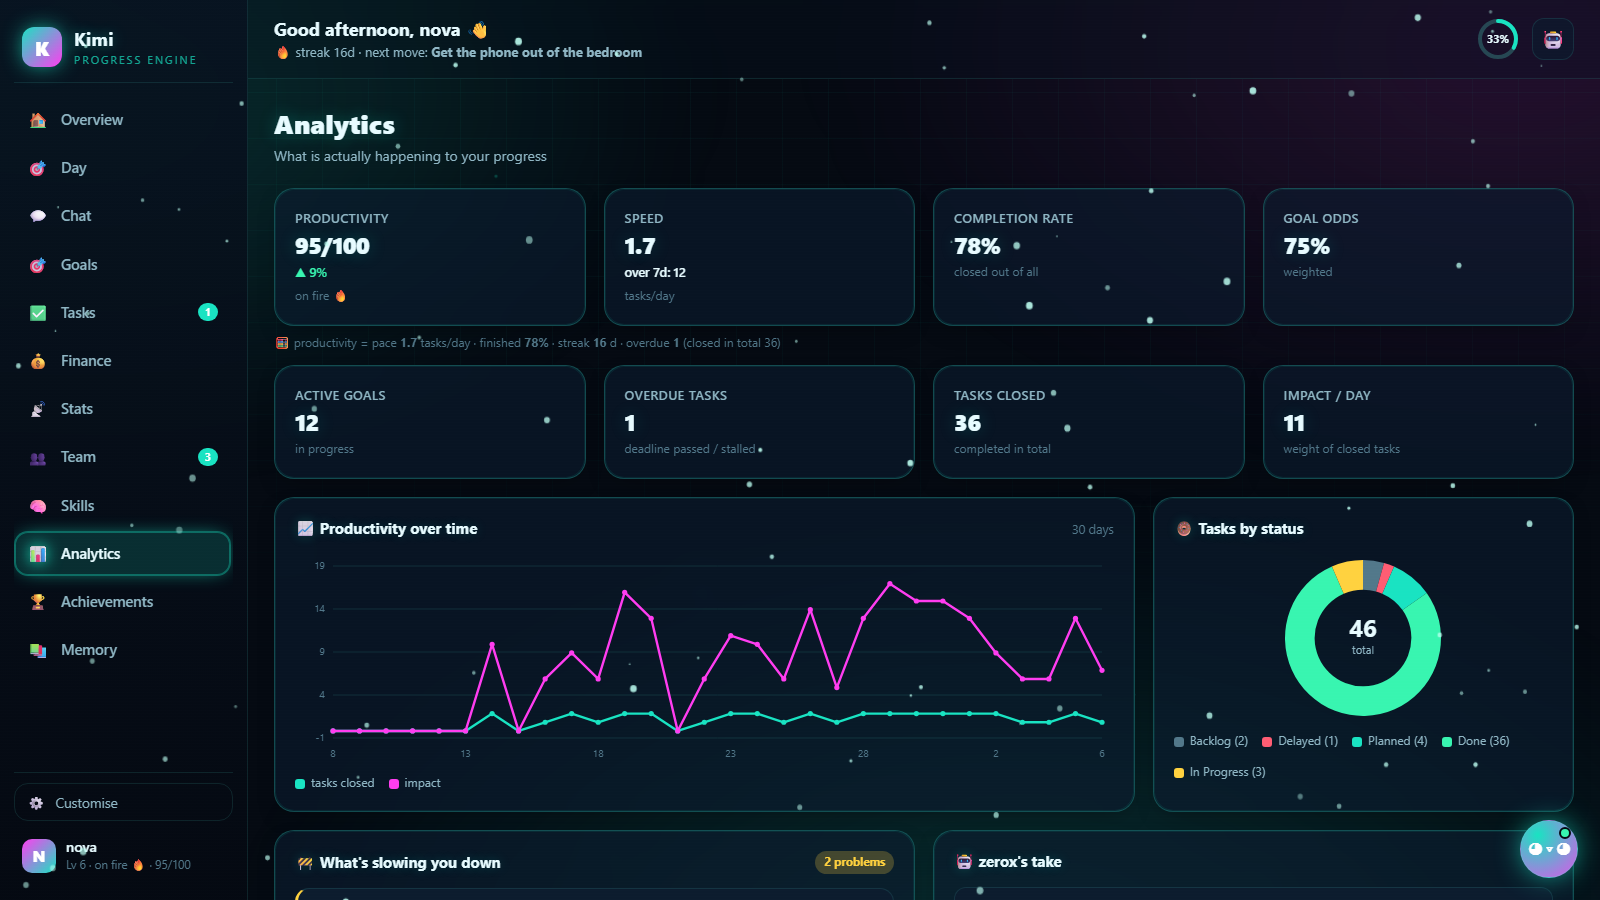Click the Kimi logo icon
The height and width of the screenshot is (900, 1600).
[42, 47]
